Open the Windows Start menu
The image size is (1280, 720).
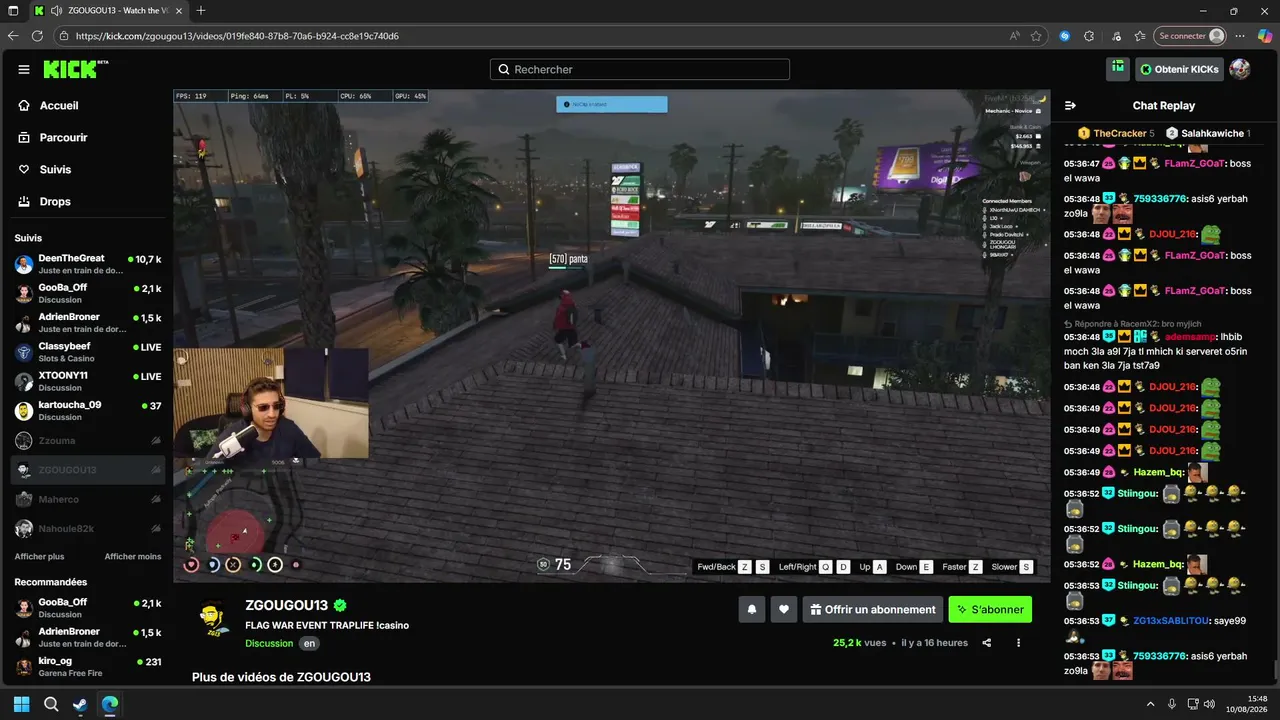point(21,704)
